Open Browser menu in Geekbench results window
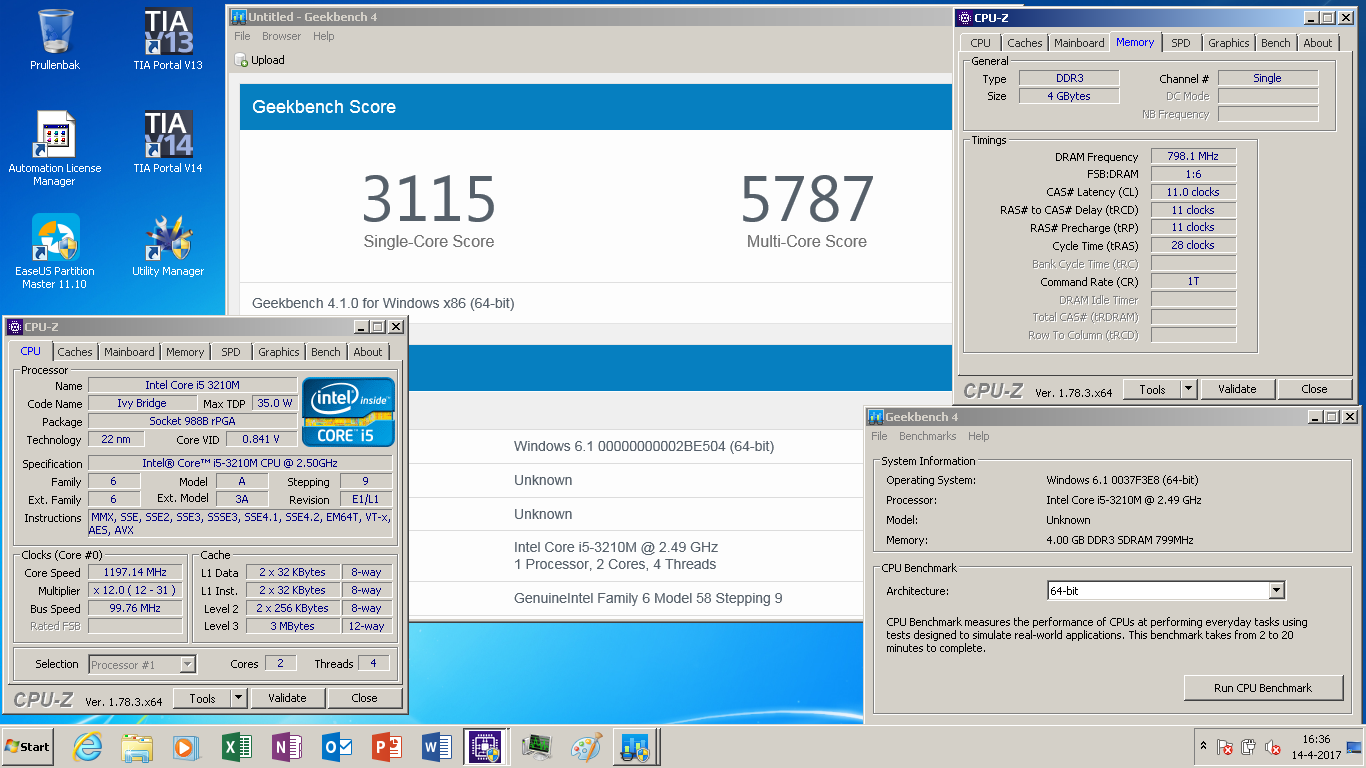 pyautogui.click(x=281, y=36)
